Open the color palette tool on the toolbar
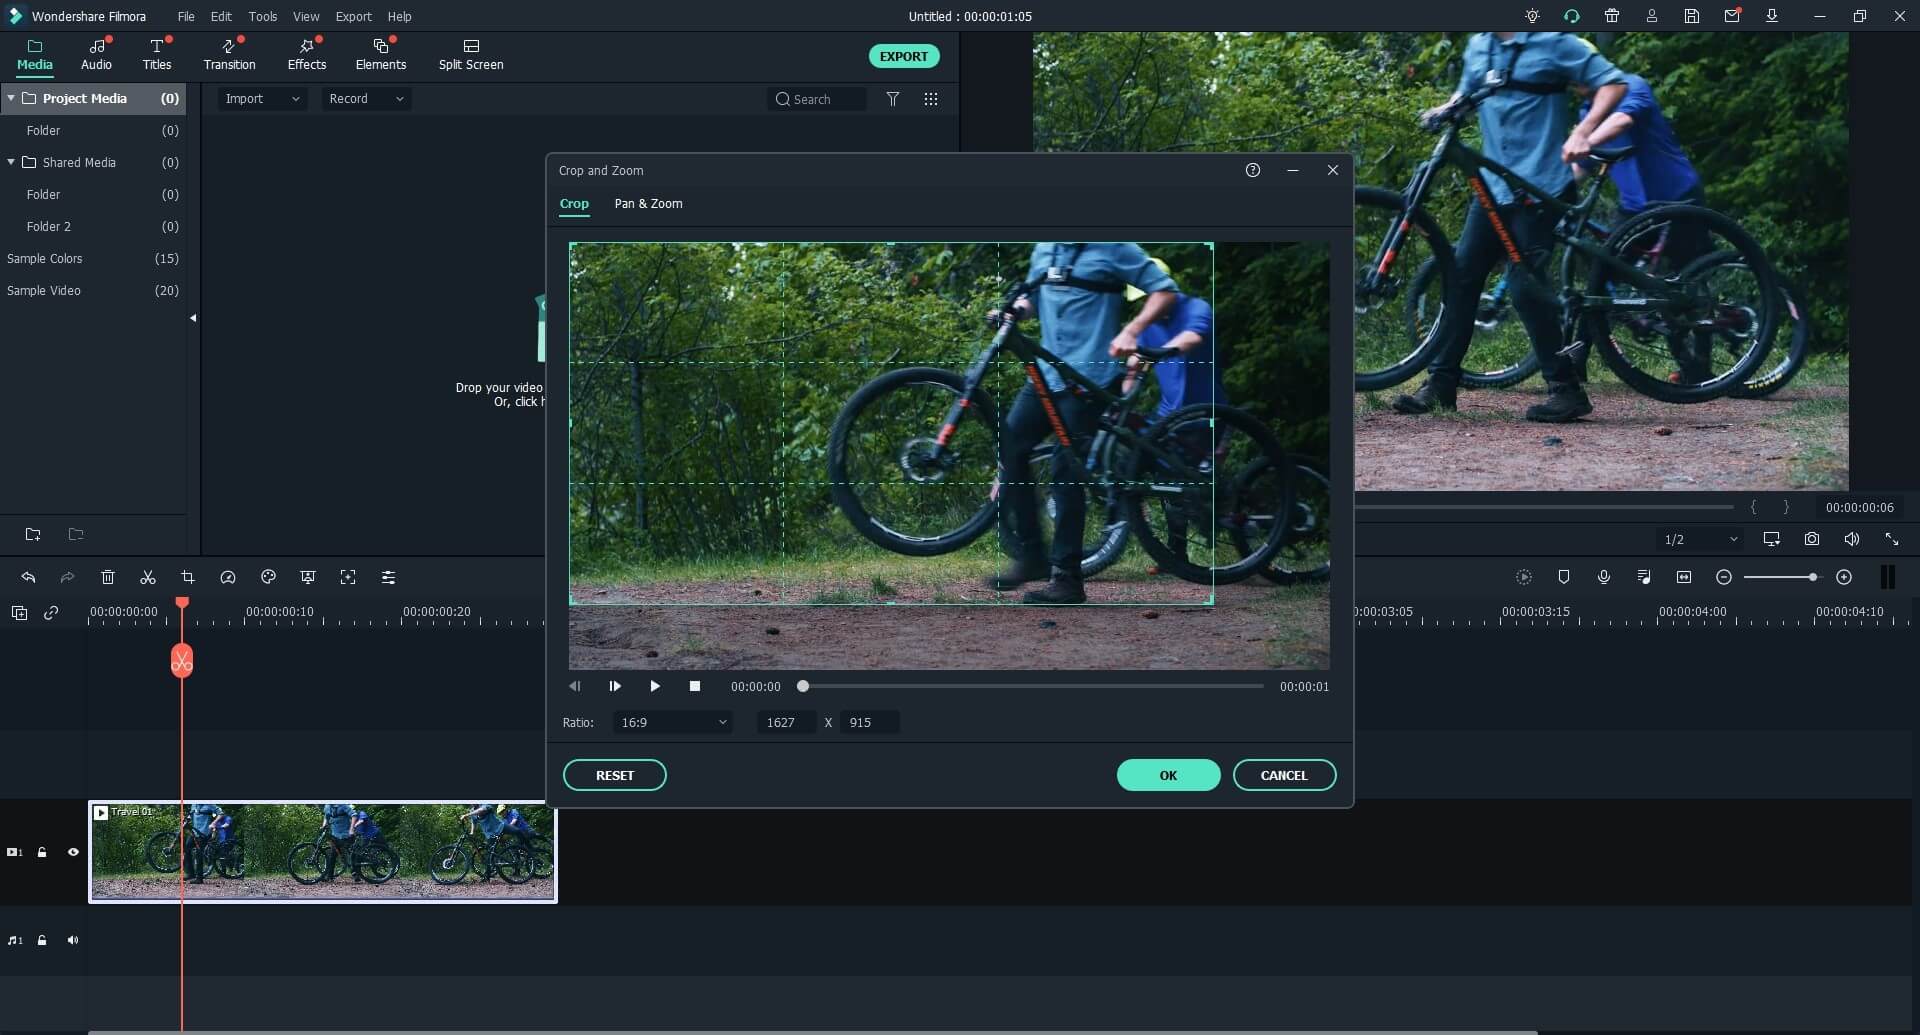 267,577
